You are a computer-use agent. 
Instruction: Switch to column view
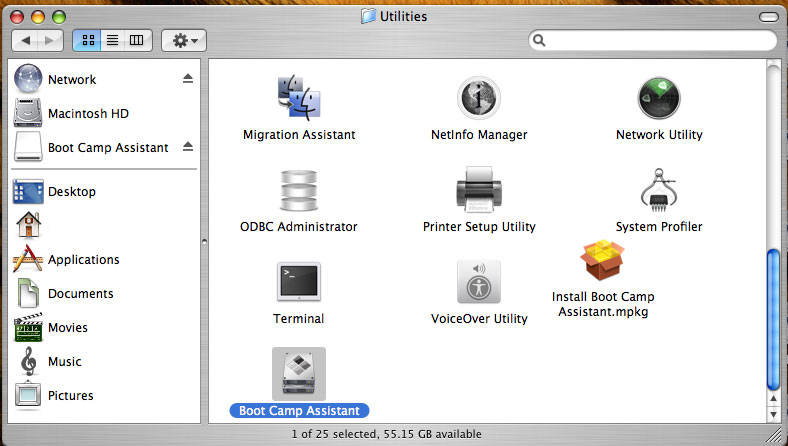click(137, 40)
